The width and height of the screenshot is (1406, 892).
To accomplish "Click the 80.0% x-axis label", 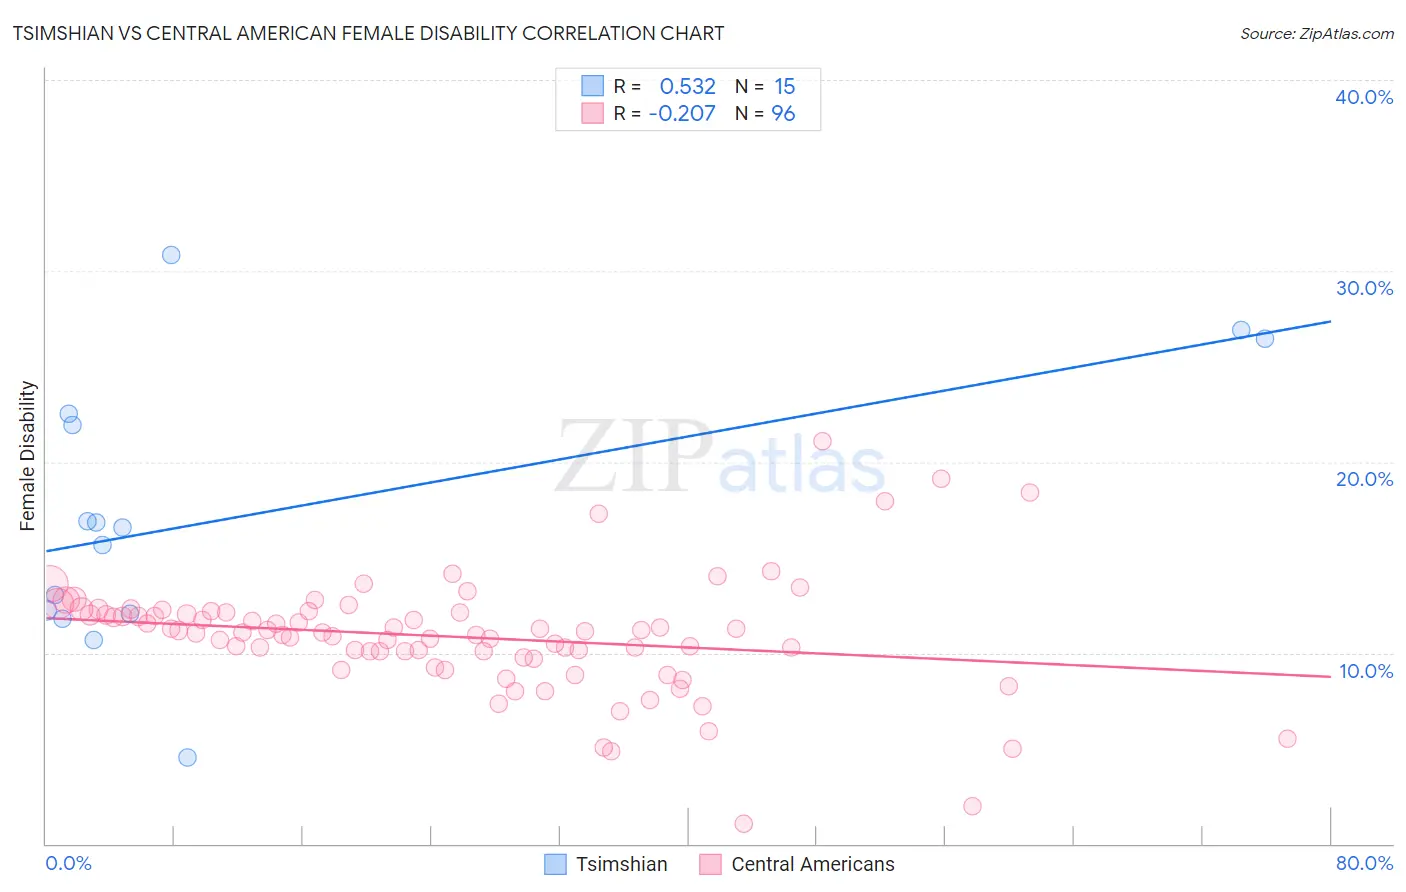I will [1364, 863].
